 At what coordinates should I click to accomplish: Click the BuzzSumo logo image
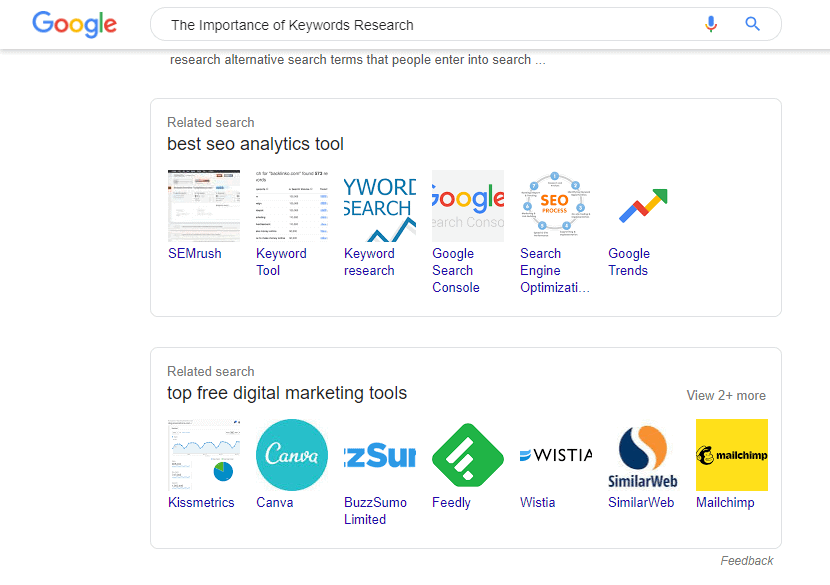[x=380, y=455]
